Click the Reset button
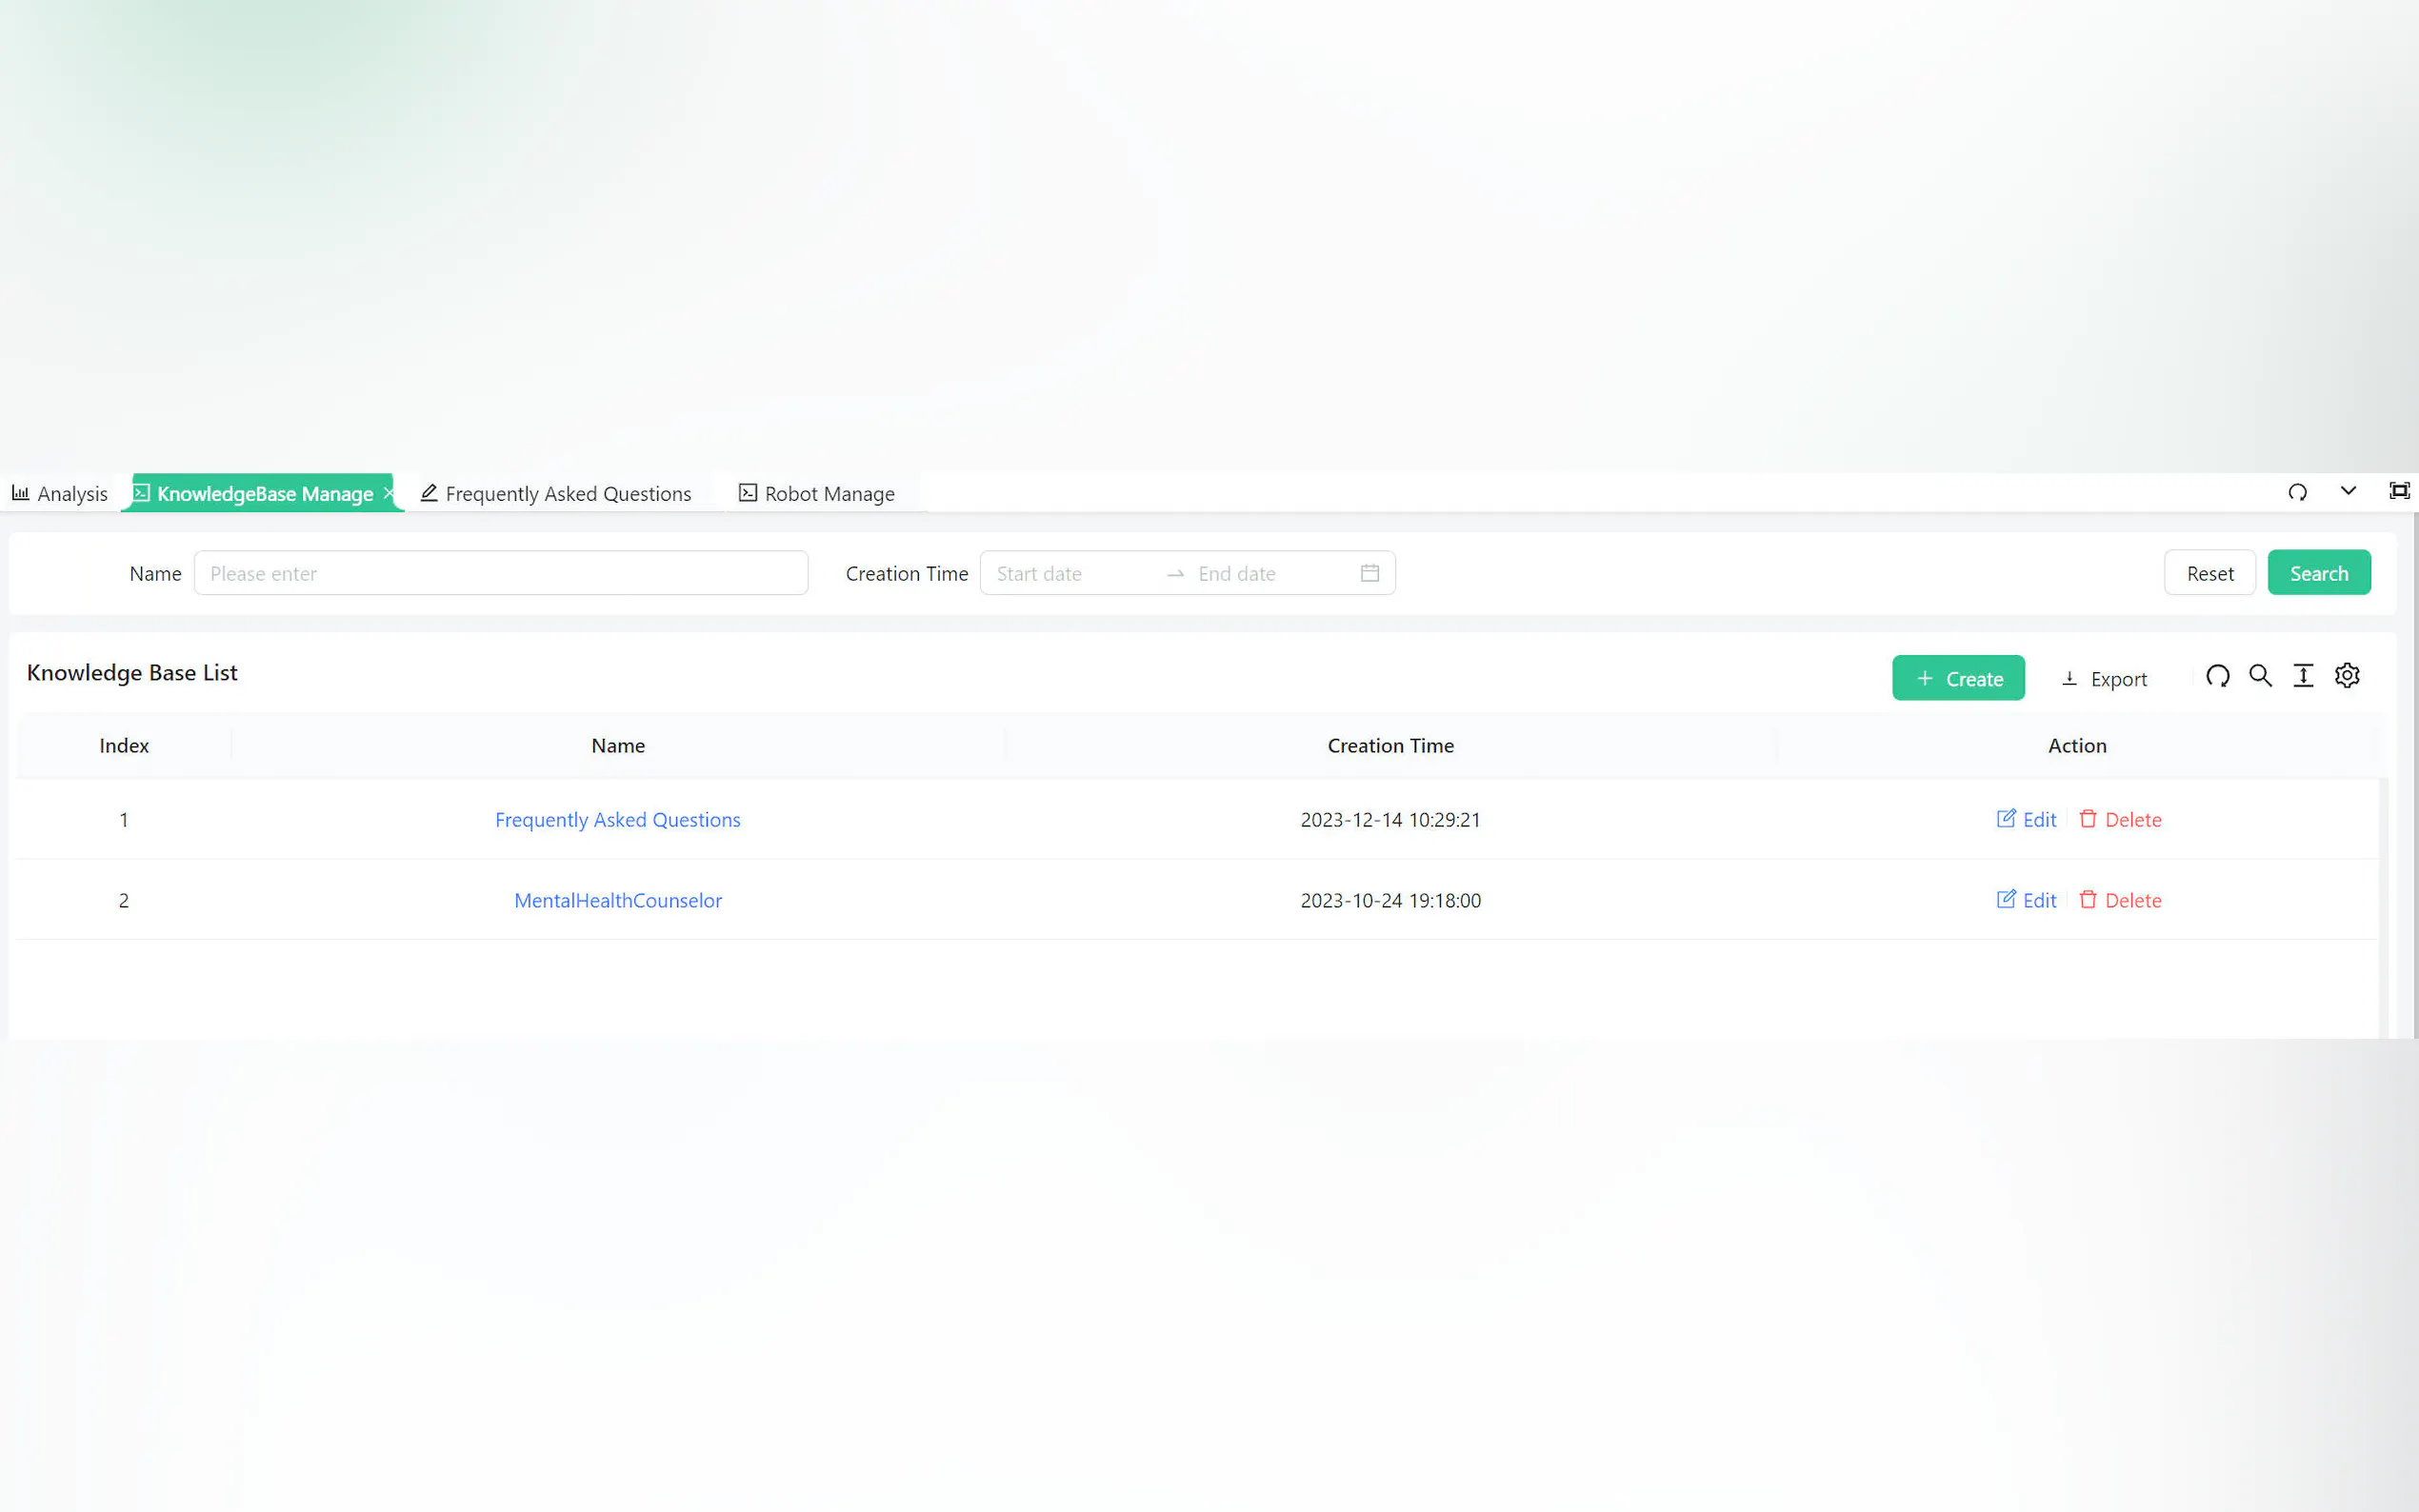 (x=2209, y=573)
